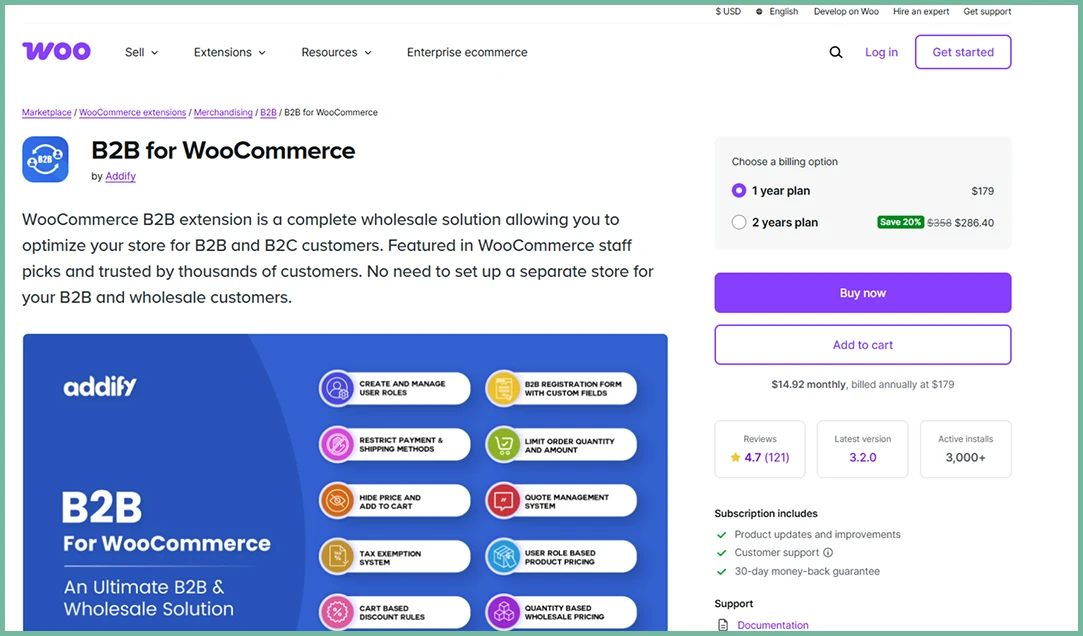Screen dimensions: 1083x636
Task: Open the Addify vendor link
Action: pos(120,176)
